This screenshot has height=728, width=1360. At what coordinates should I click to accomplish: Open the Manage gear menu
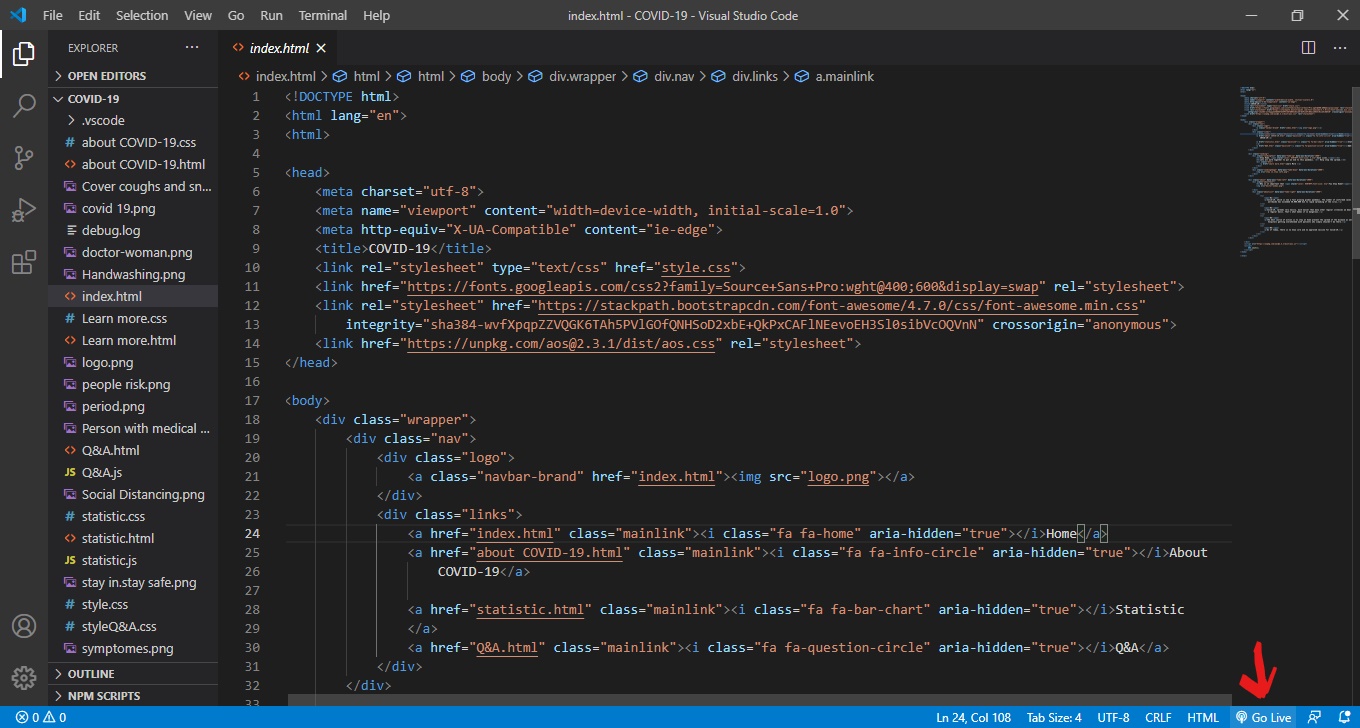(x=22, y=677)
